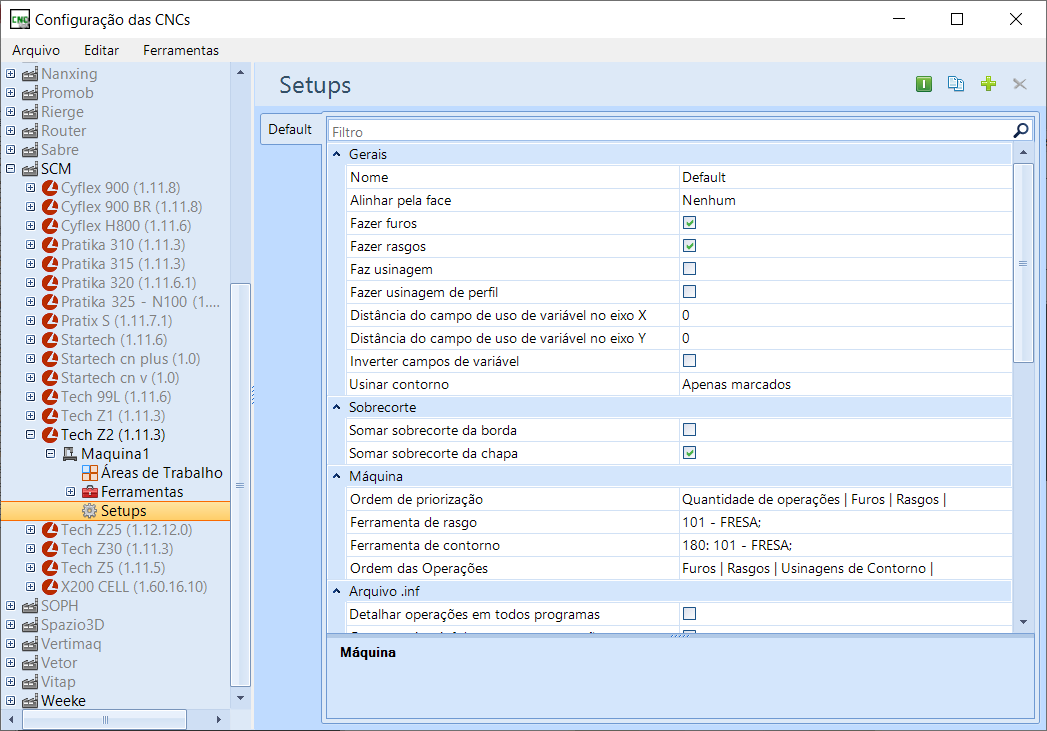The height and width of the screenshot is (731, 1047).
Task: Select the Default setup tab
Action: point(290,130)
